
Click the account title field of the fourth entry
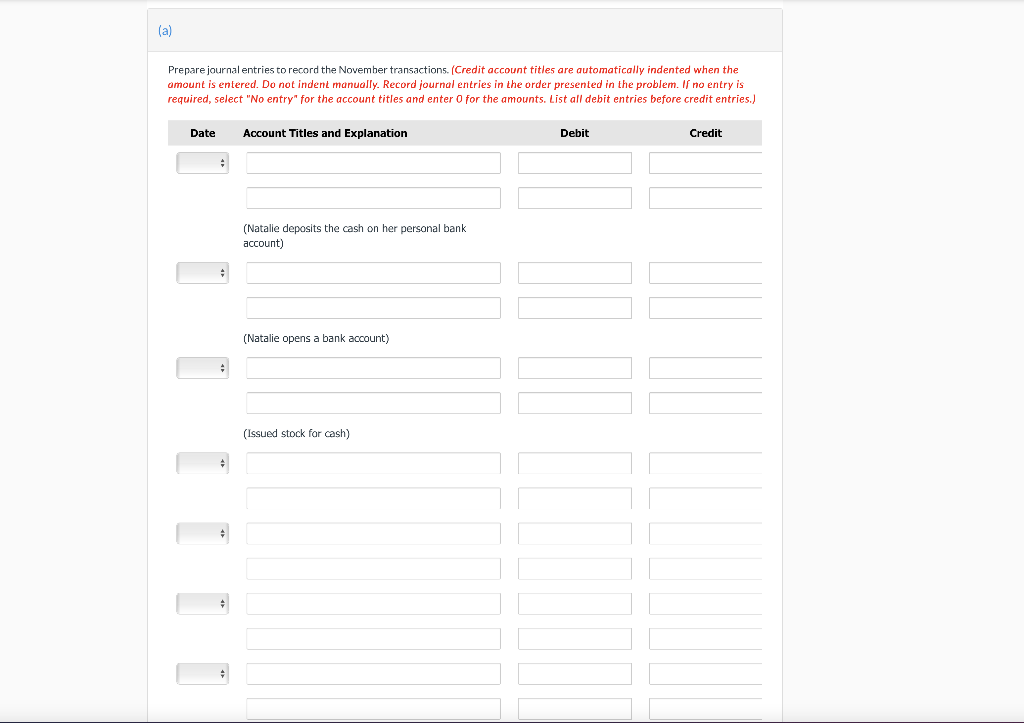click(373, 462)
